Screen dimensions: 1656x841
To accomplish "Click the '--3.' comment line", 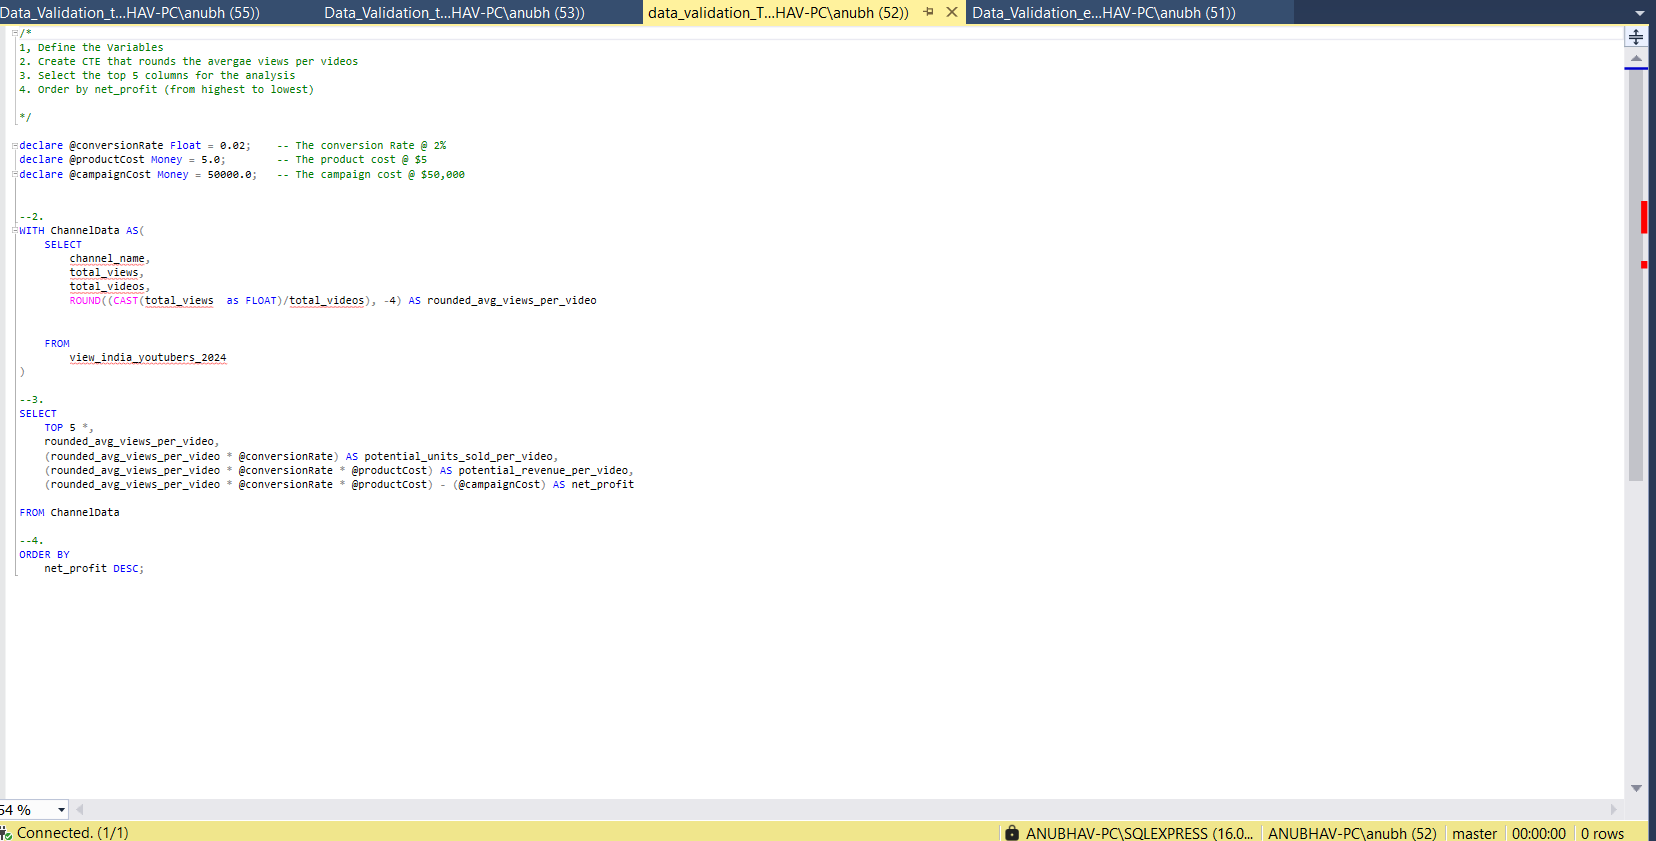I will 31,399.
